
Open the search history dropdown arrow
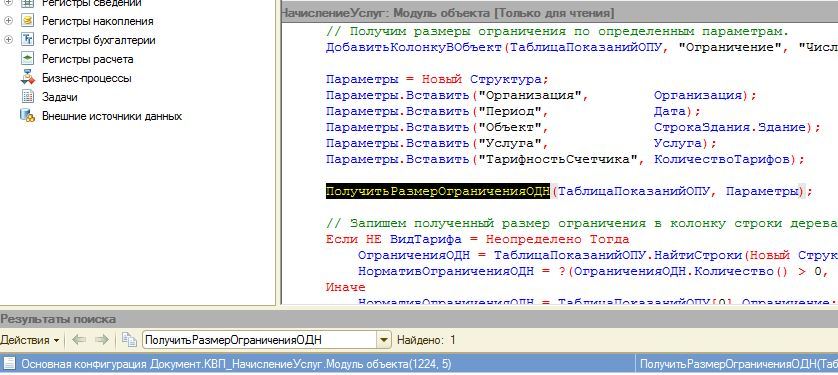384,340
